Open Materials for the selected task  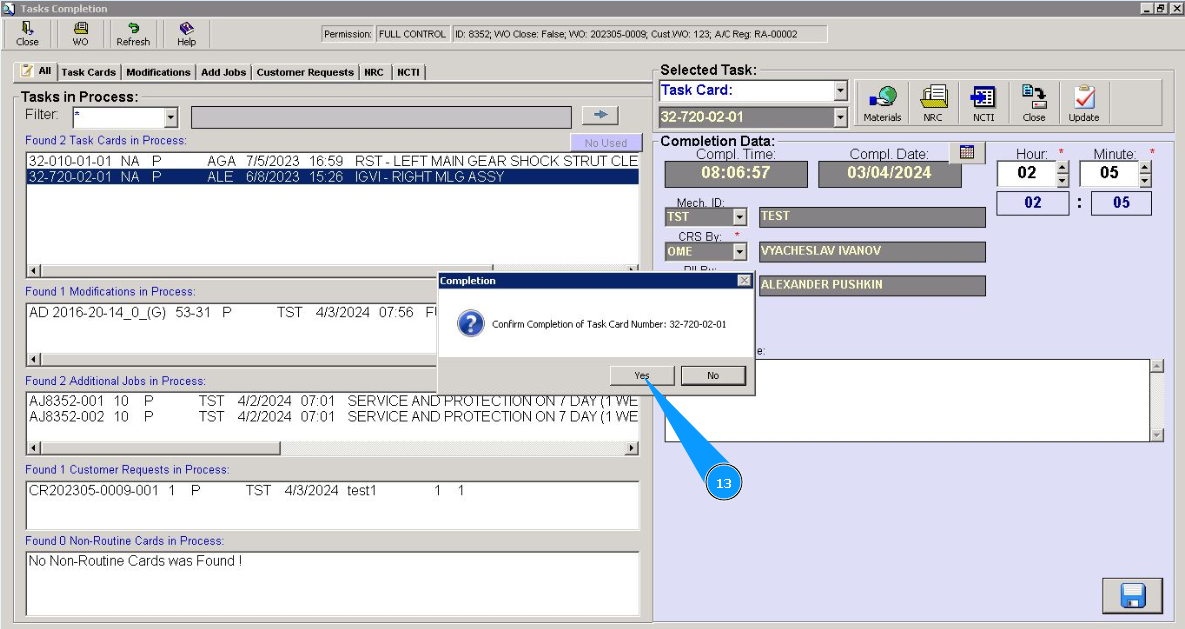click(x=882, y=103)
